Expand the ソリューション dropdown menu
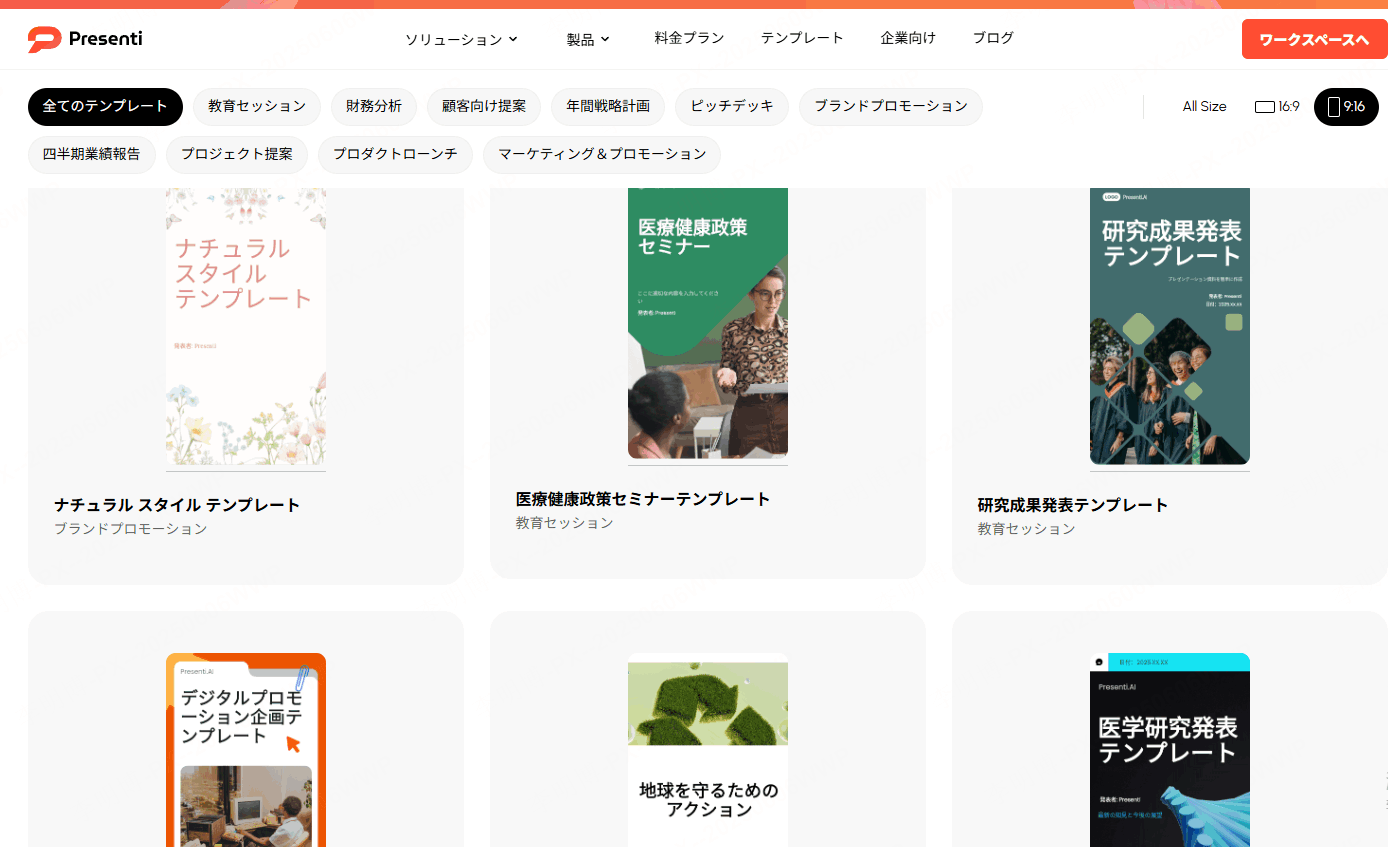Image resolution: width=1388 pixels, height=847 pixels. pyautogui.click(x=461, y=39)
